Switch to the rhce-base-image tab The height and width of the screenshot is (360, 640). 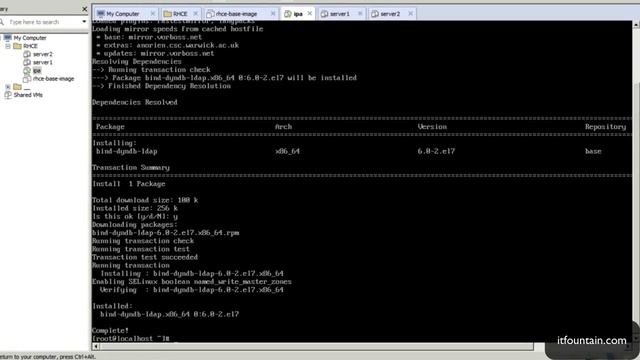click(236, 14)
